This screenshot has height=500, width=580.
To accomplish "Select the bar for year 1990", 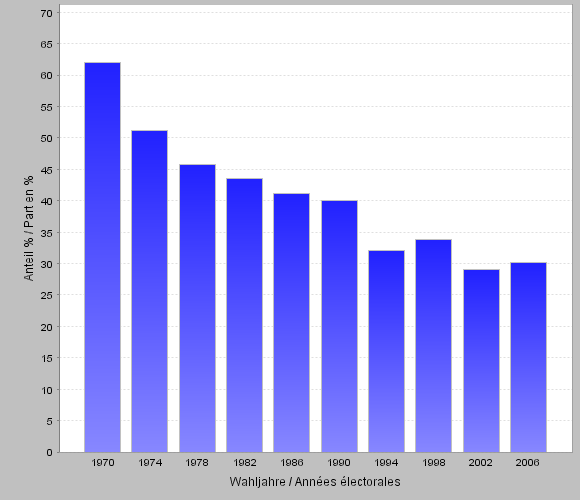I will (x=340, y=327).
